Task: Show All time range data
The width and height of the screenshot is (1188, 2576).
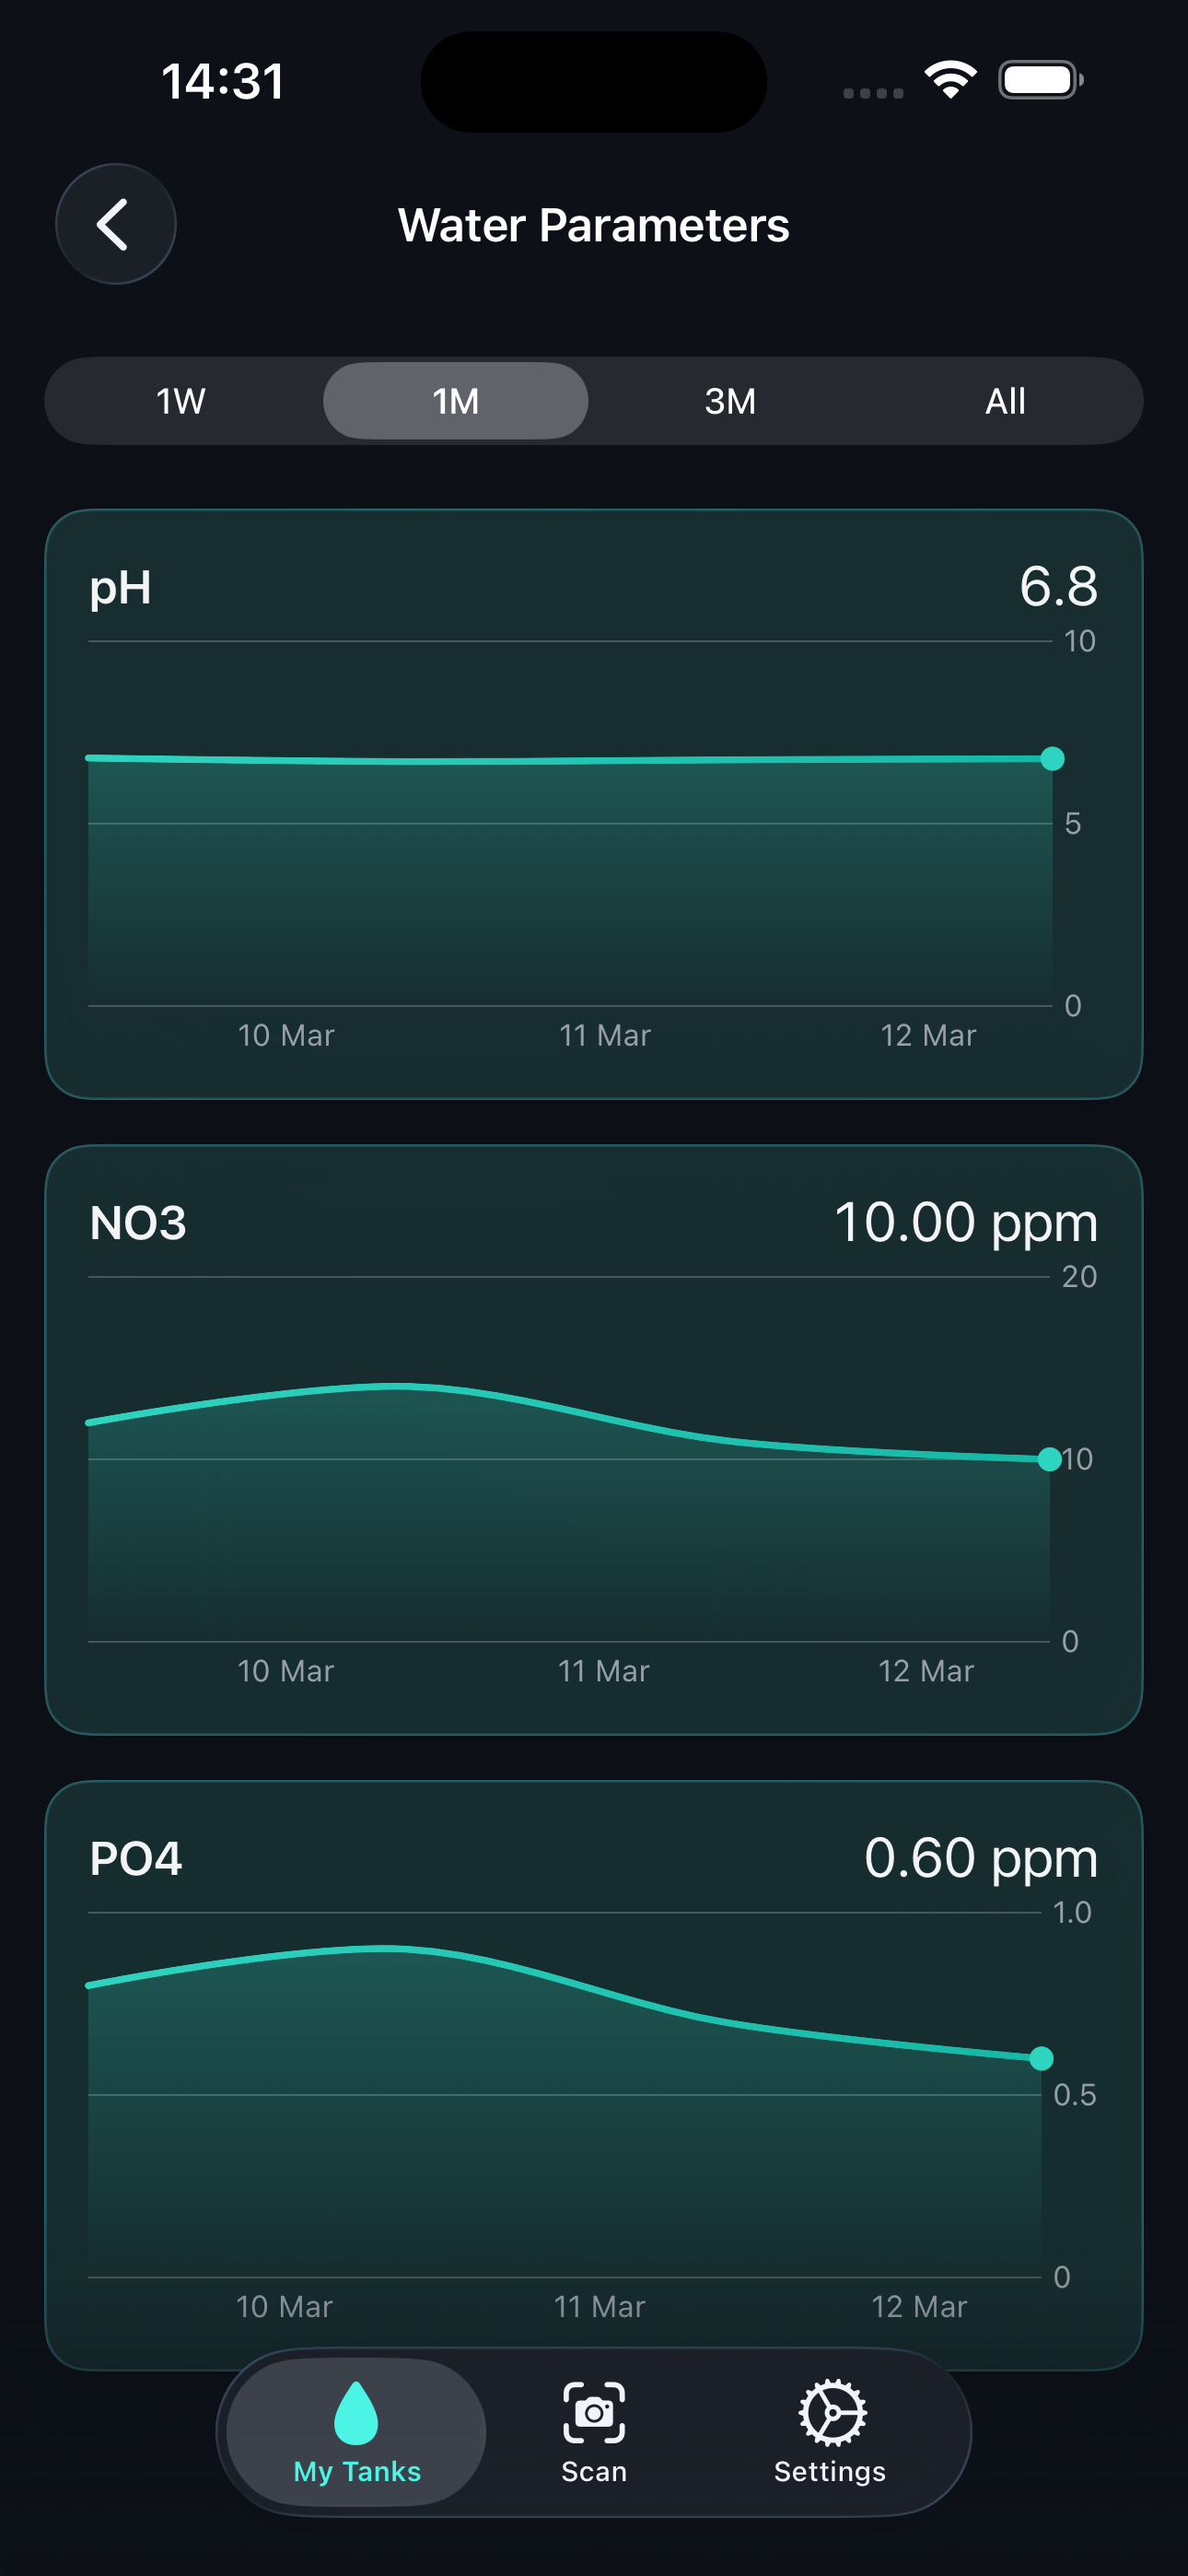Action: tap(1005, 401)
